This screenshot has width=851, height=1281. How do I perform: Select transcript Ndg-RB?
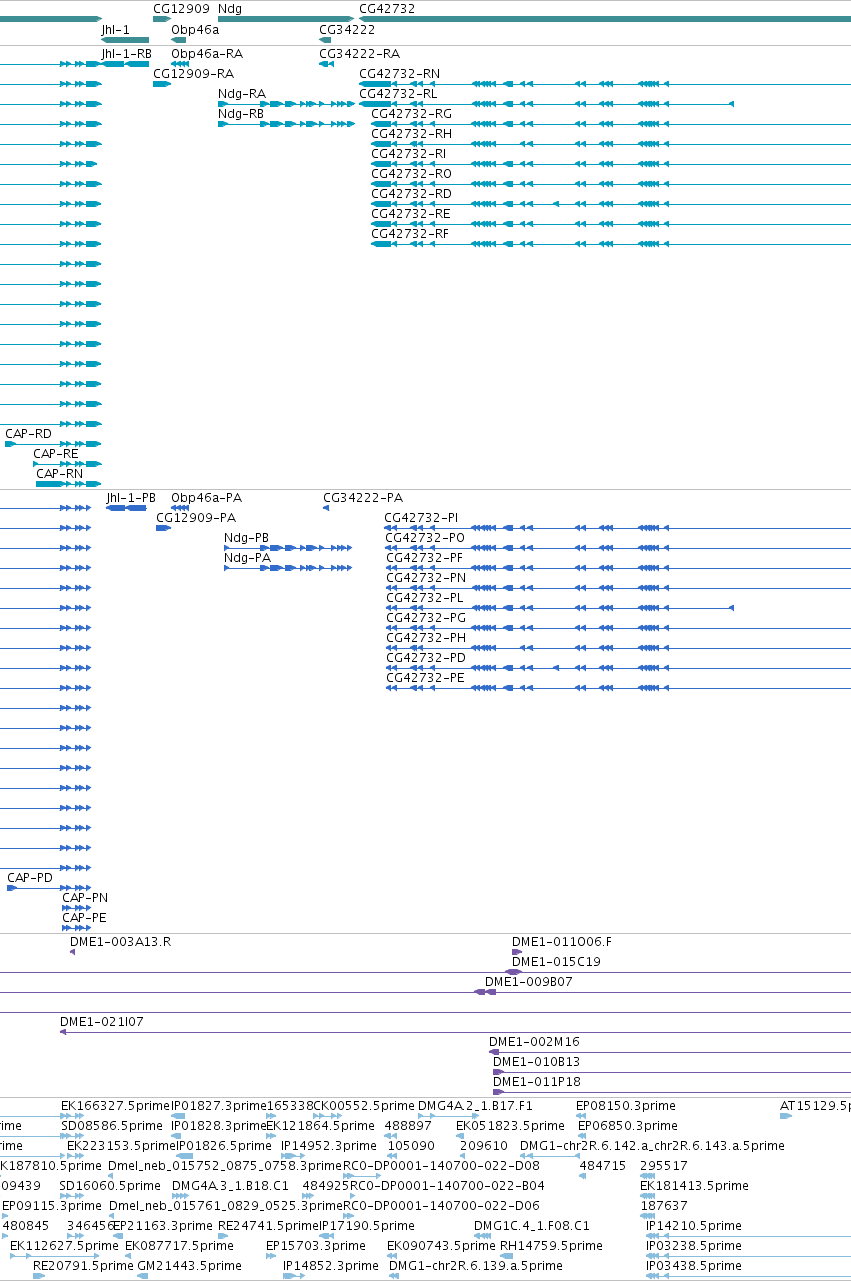241,113
